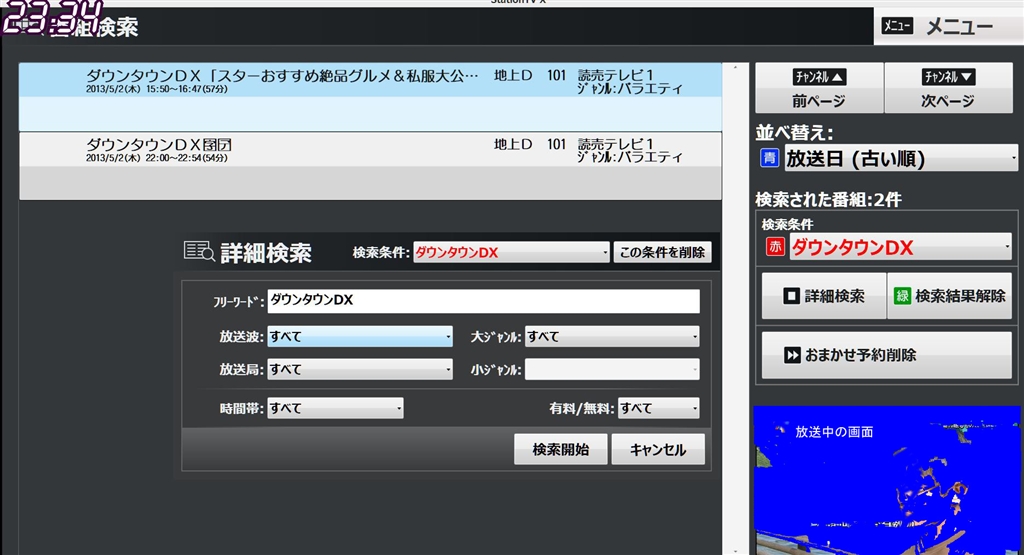The width and height of the screenshot is (1024, 555).
Task: Open the メニュー button at top right
Action: 948,26
